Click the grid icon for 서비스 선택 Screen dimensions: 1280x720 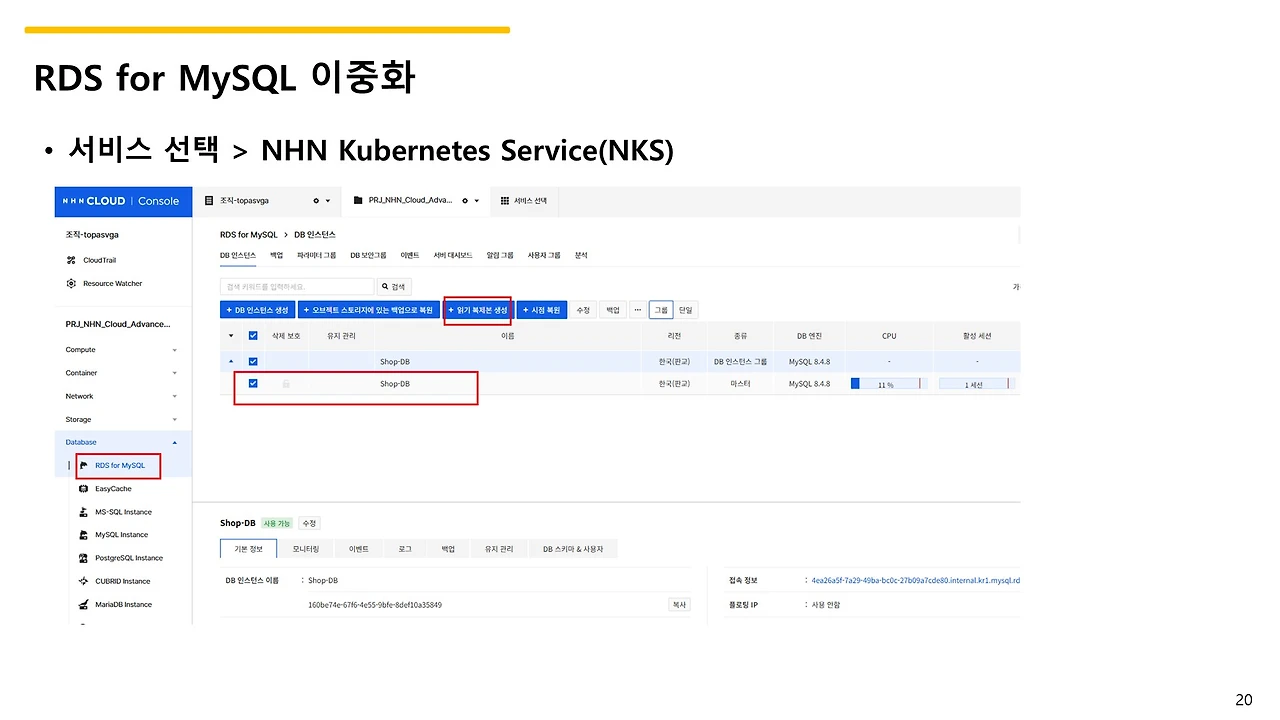505,201
